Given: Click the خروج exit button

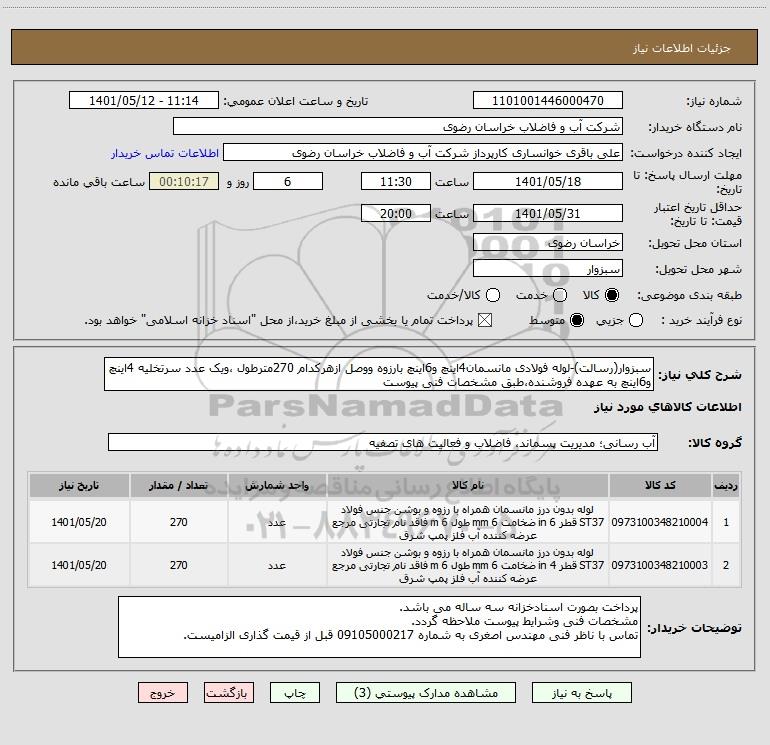Looking at the screenshot, I should (163, 693).
